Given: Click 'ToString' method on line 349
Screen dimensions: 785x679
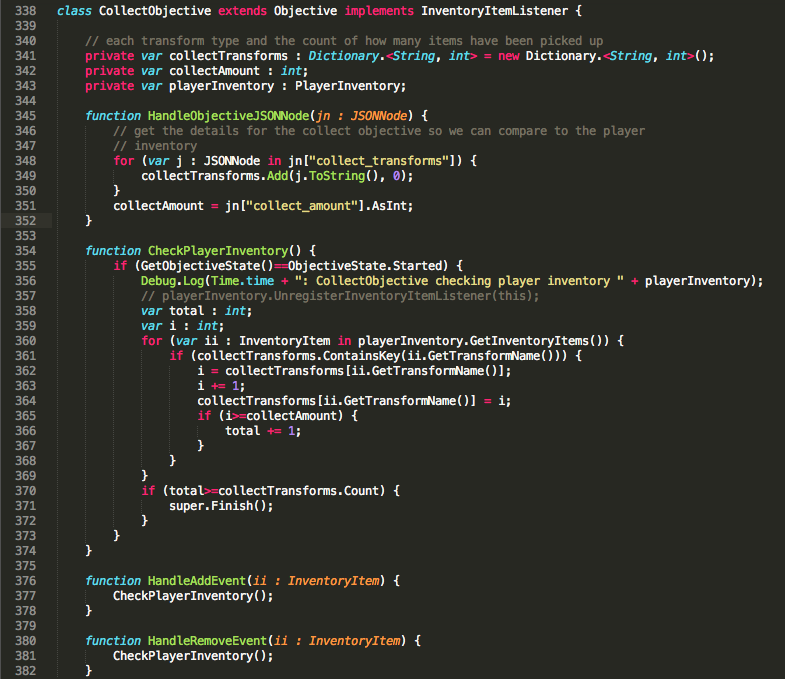Looking at the screenshot, I should pyautogui.click(x=337, y=176).
